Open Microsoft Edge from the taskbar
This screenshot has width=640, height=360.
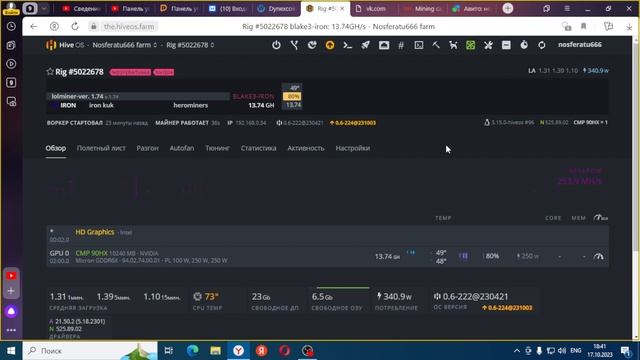tap(193, 351)
